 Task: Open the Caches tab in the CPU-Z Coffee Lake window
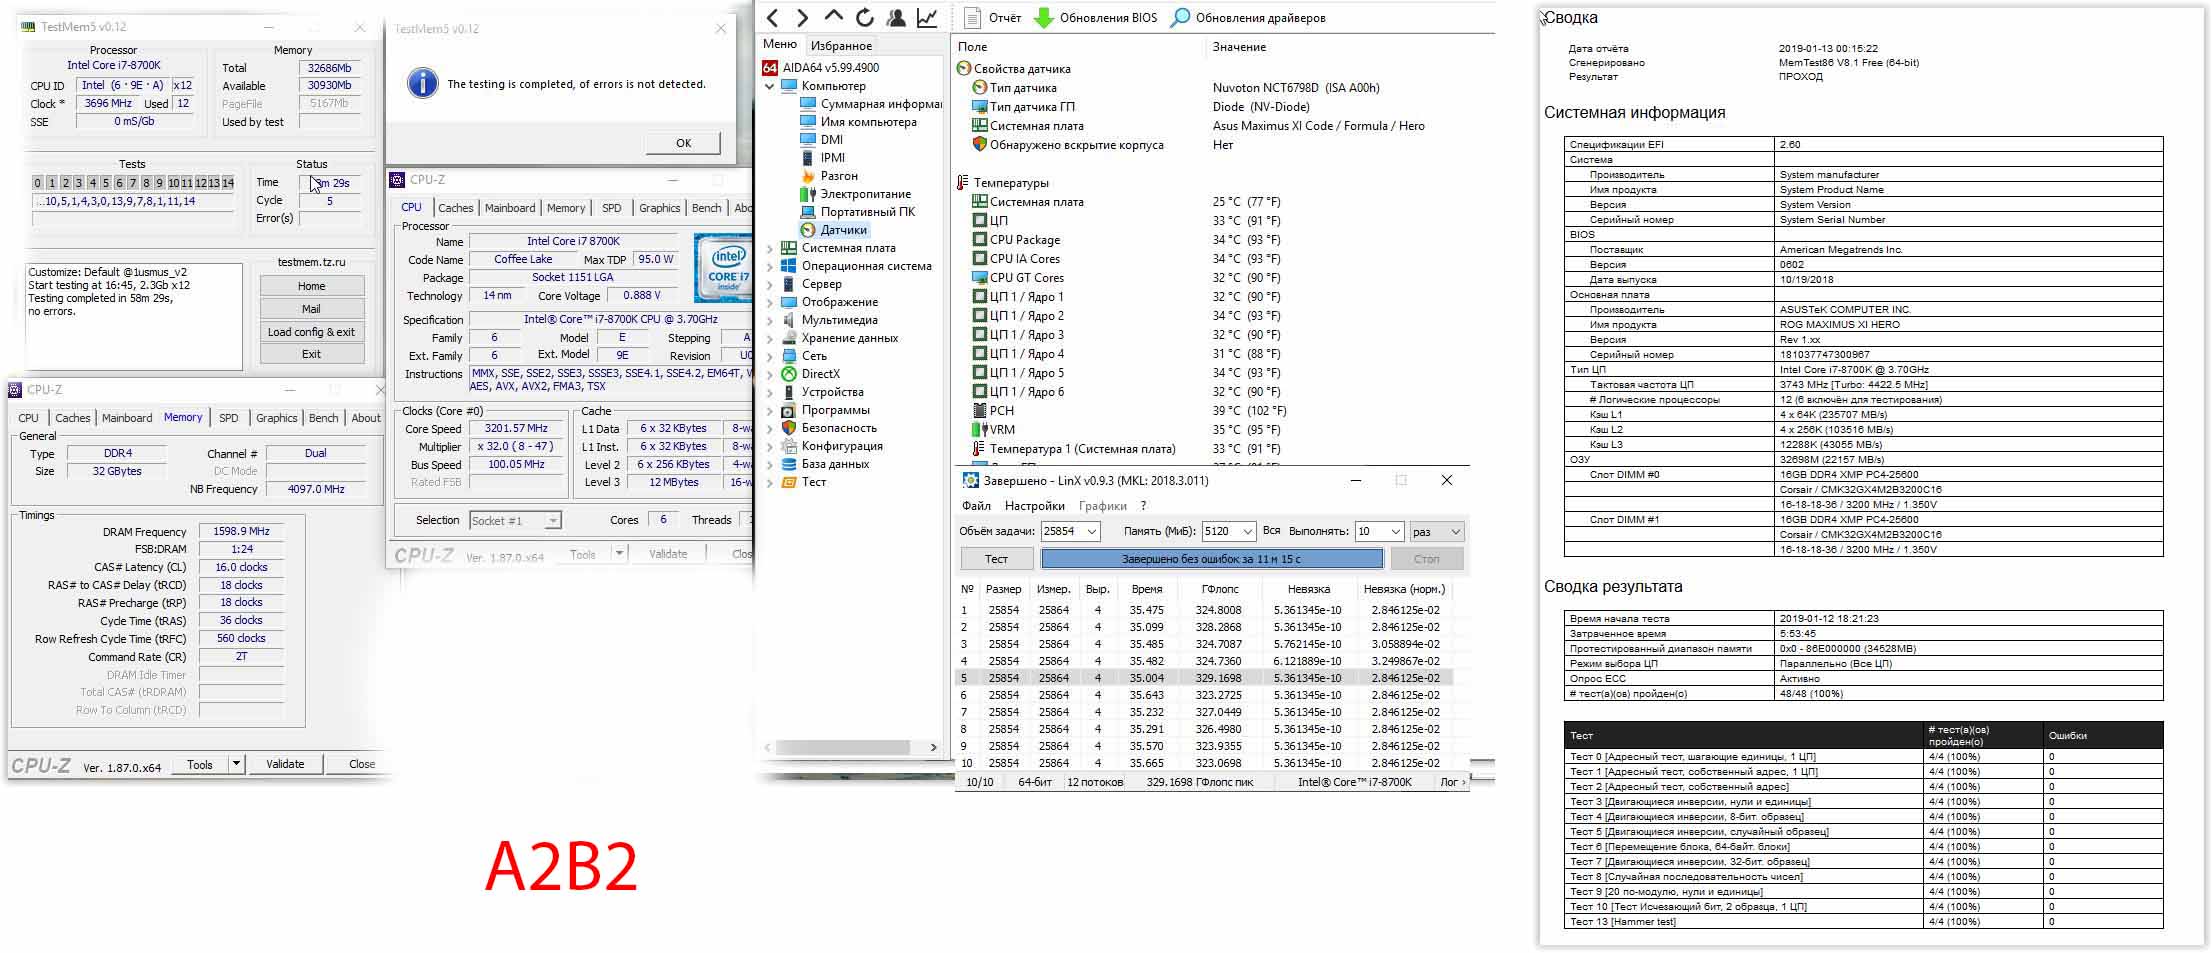(455, 208)
